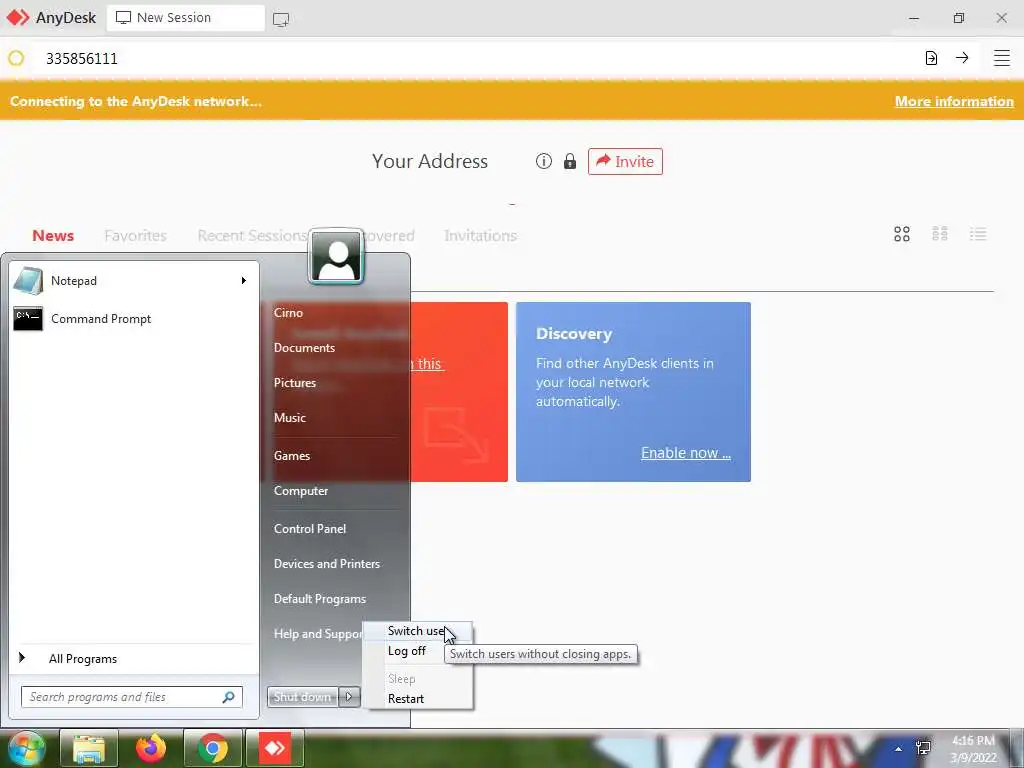Click the taskbar clock showing 4:16 PM

pos(973,749)
